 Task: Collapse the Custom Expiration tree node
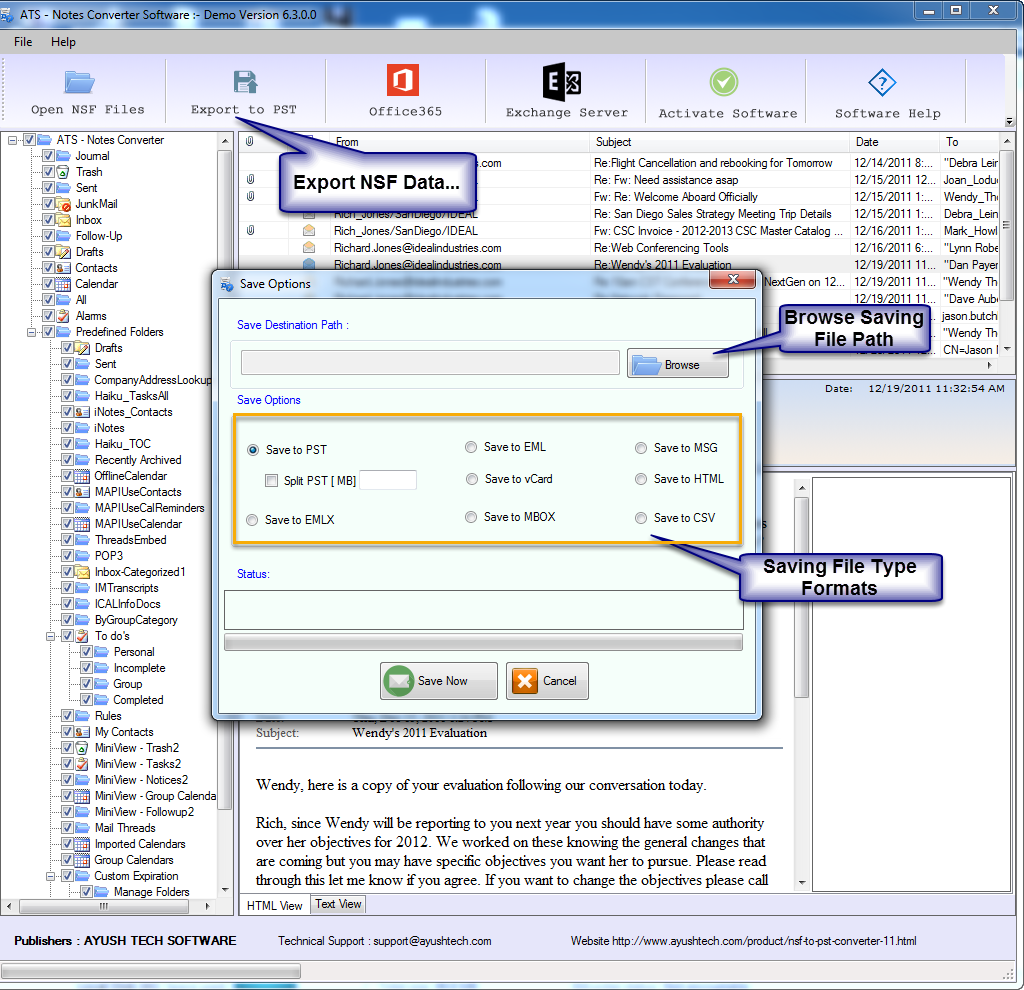51,876
